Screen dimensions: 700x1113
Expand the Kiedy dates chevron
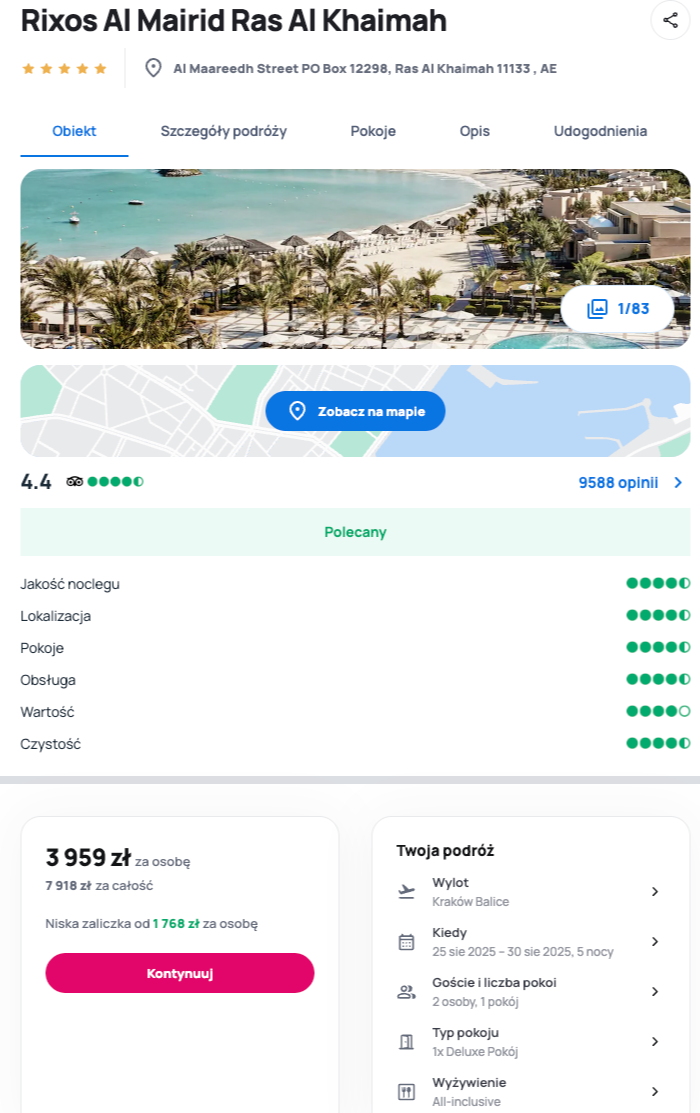[655, 942]
